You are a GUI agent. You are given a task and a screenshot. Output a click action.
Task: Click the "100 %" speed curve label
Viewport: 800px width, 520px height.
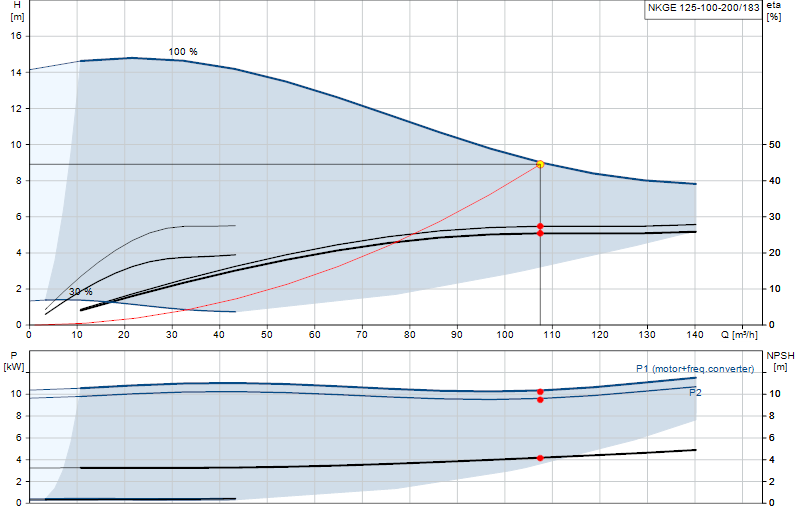(x=183, y=52)
